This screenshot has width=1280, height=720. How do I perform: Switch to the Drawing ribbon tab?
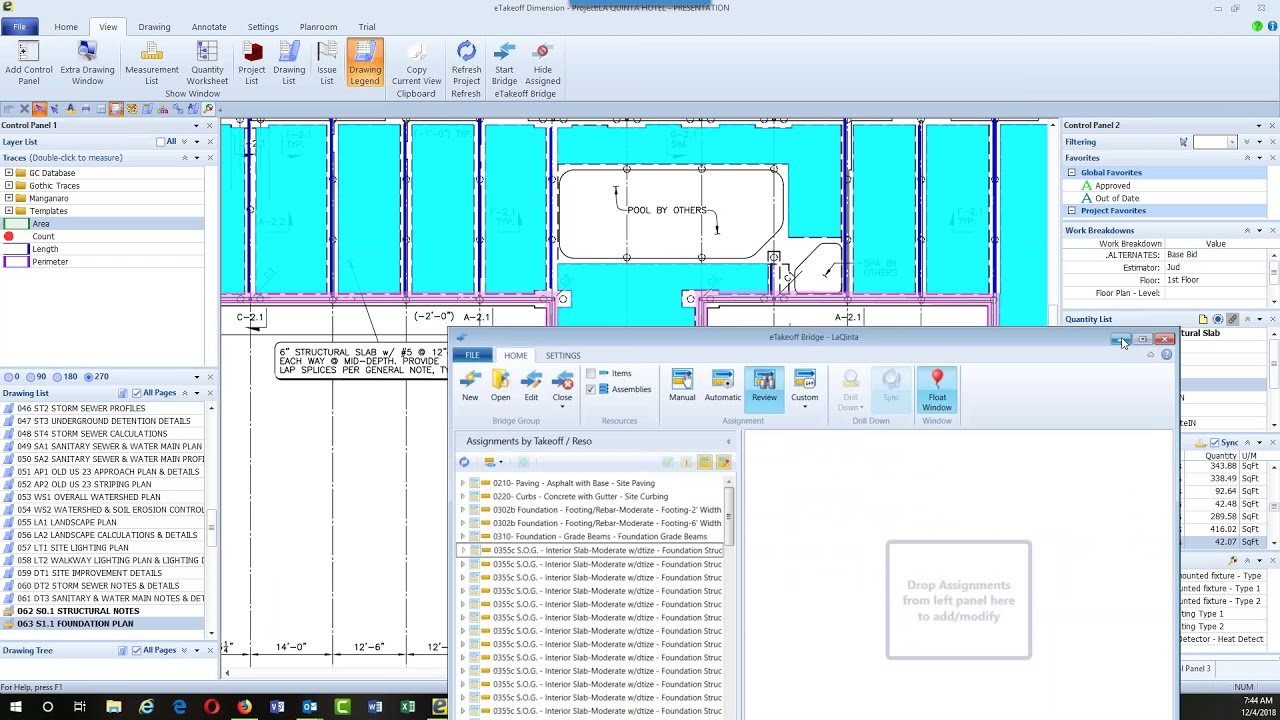[154, 27]
